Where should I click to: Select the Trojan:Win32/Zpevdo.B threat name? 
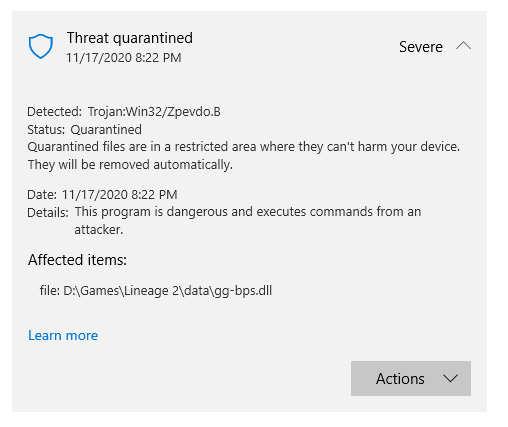point(154,112)
